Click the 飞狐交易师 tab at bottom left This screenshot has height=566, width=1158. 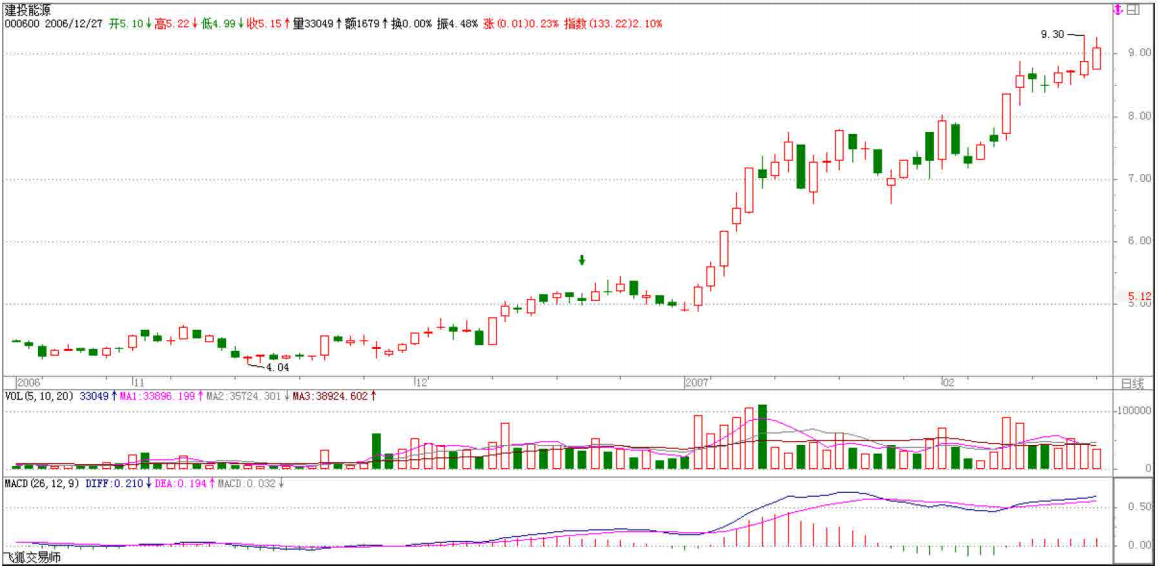(x=31, y=557)
